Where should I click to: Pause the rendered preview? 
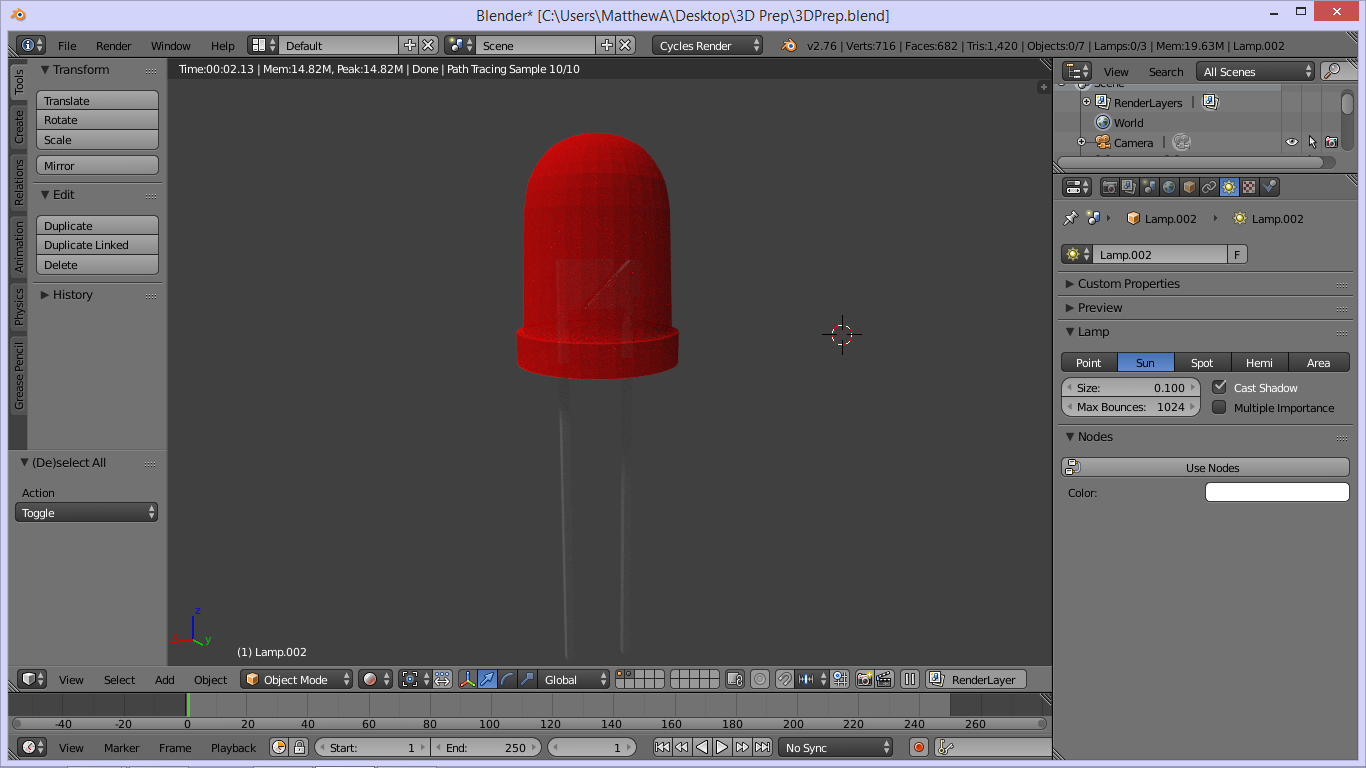[910, 679]
